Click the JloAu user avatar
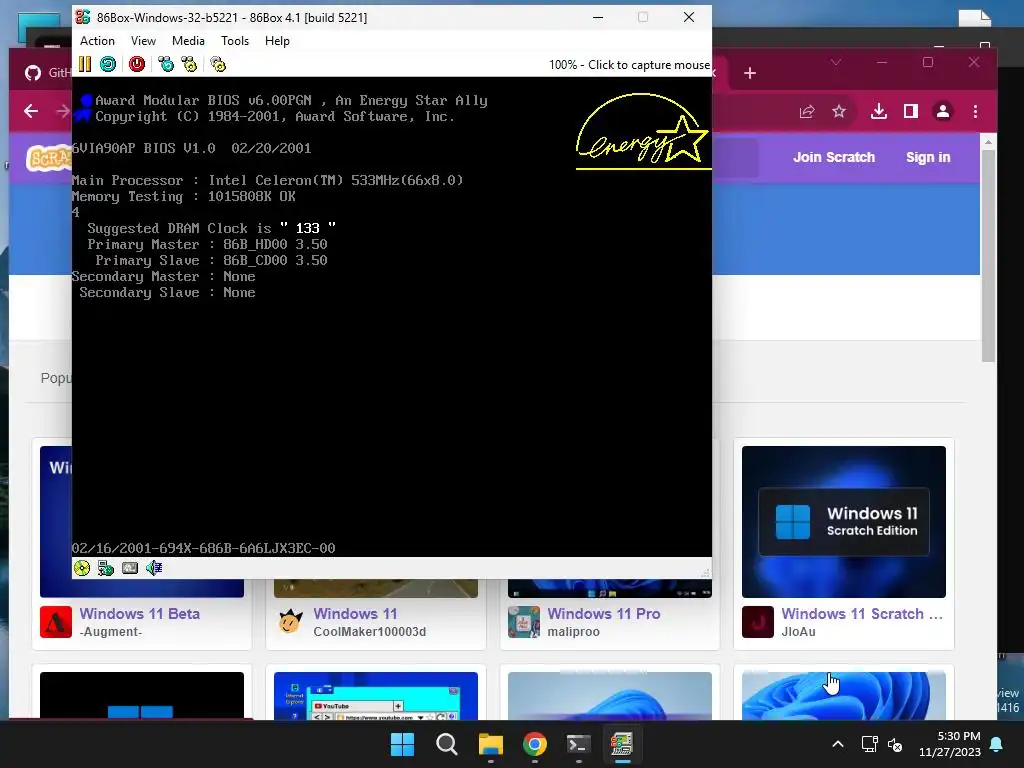This screenshot has width=1024, height=768. point(758,622)
